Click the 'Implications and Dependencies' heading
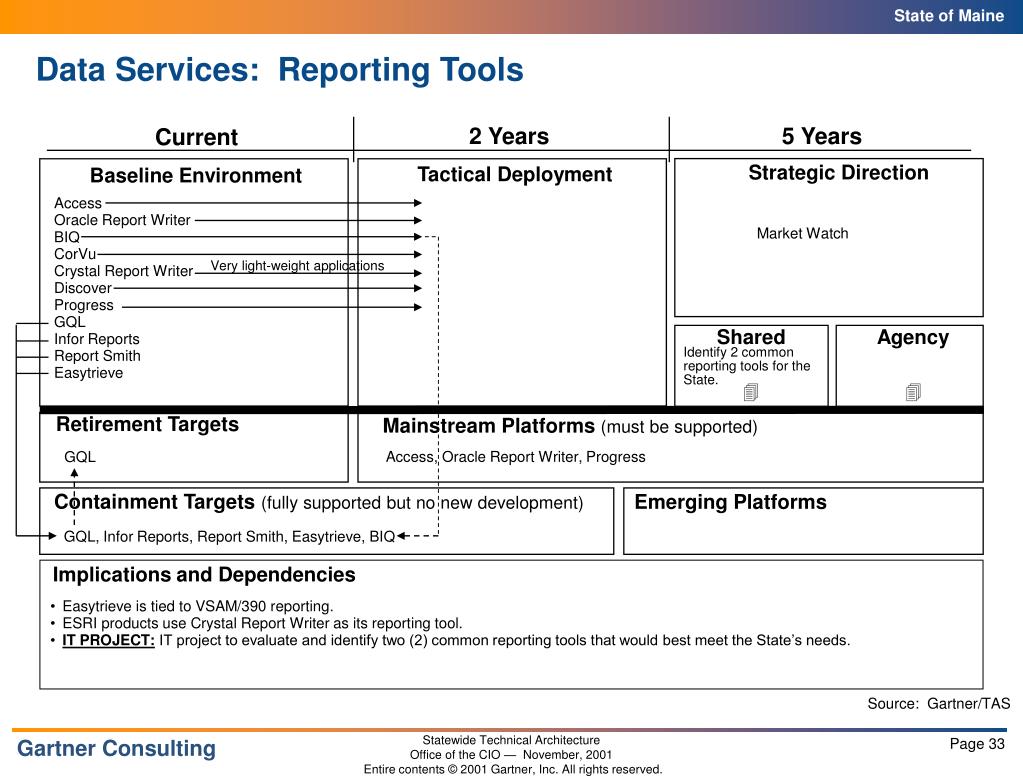 pyautogui.click(x=204, y=575)
